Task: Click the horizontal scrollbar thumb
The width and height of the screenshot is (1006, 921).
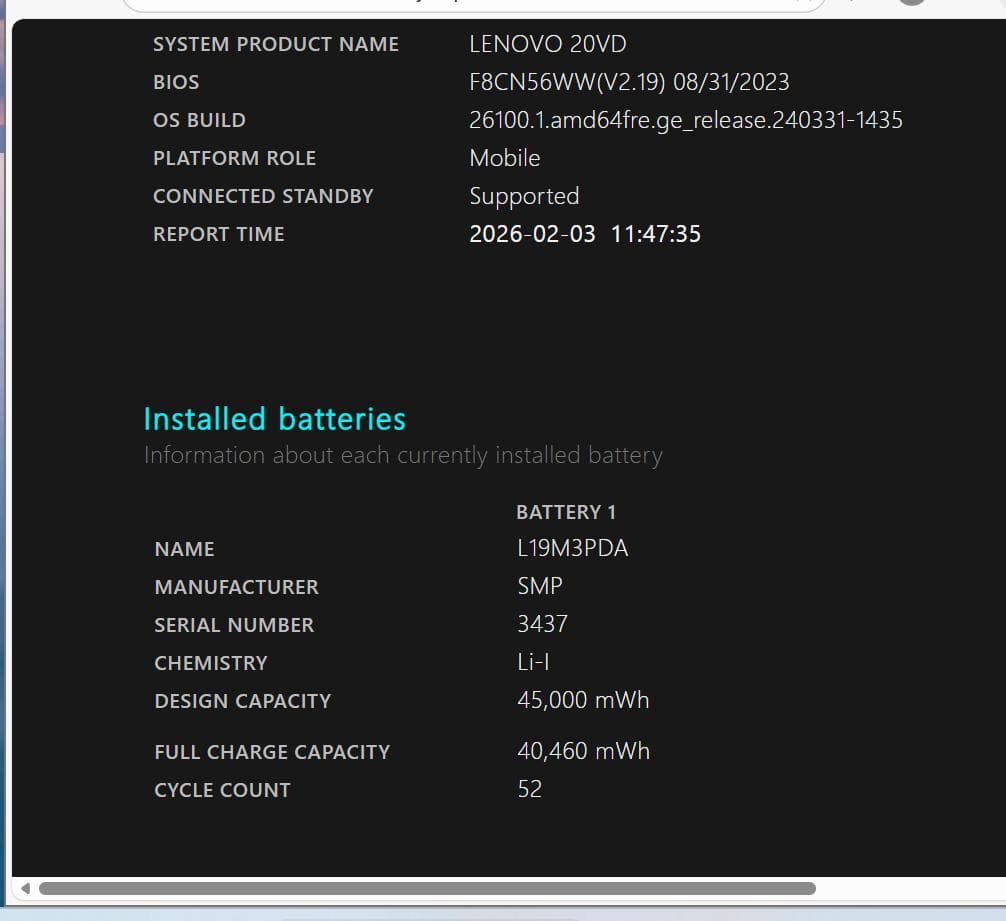Action: pos(427,888)
